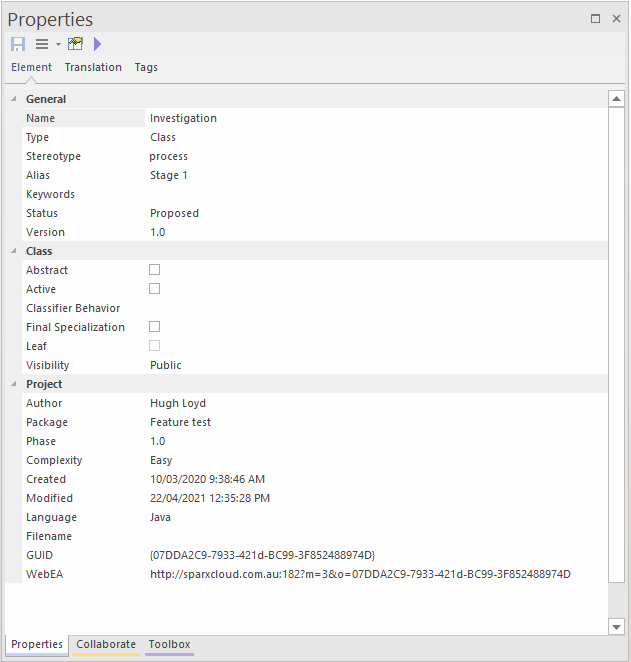This screenshot has height=662, width=631.
Task: Check the Final Specialization box
Action: pos(154,327)
